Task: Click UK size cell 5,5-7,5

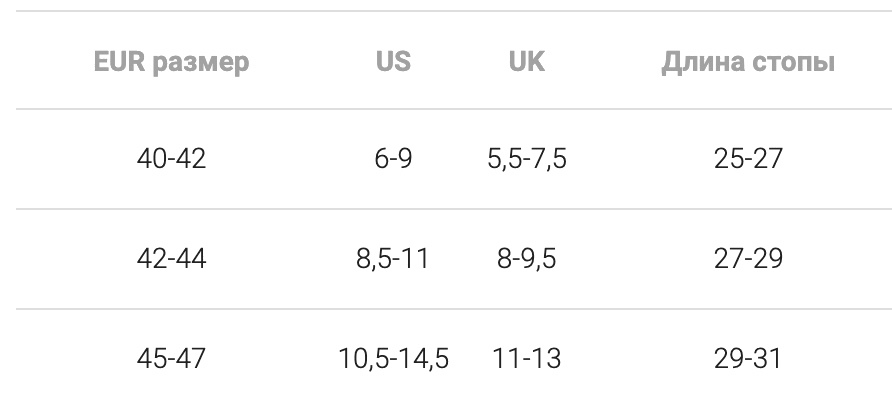Action: (526, 158)
